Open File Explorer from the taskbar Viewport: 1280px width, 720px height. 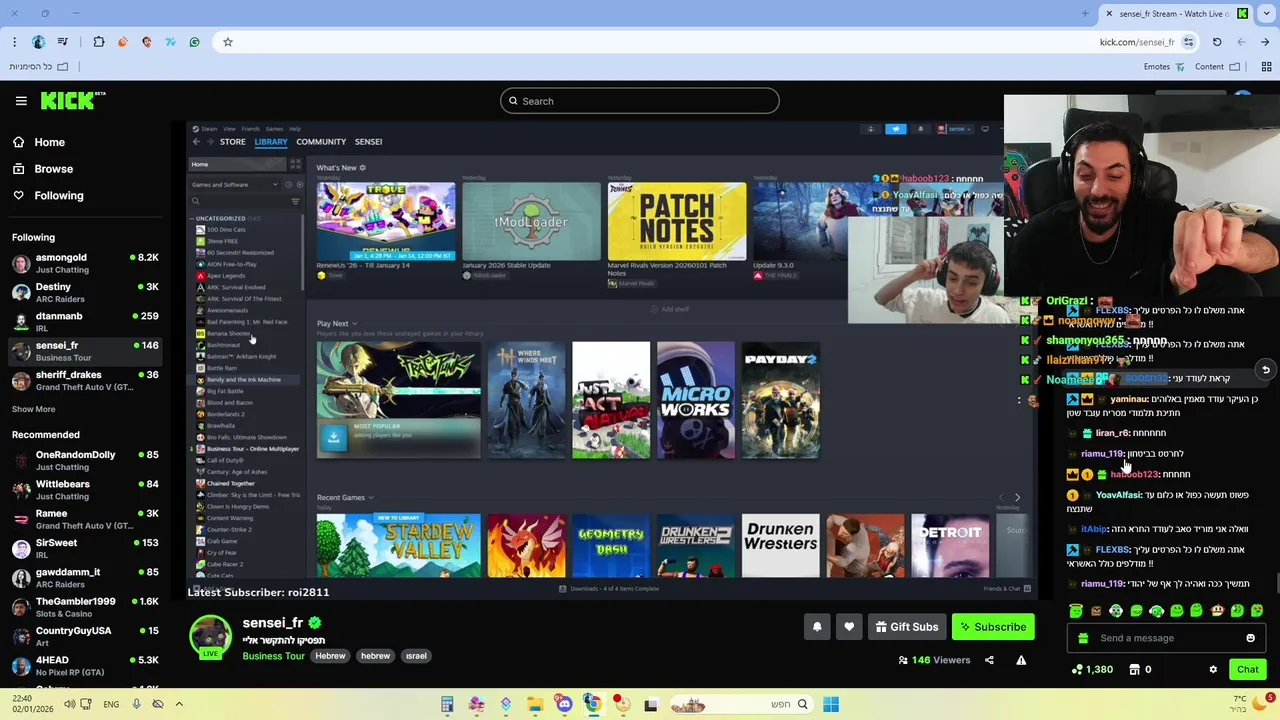pos(535,705)
